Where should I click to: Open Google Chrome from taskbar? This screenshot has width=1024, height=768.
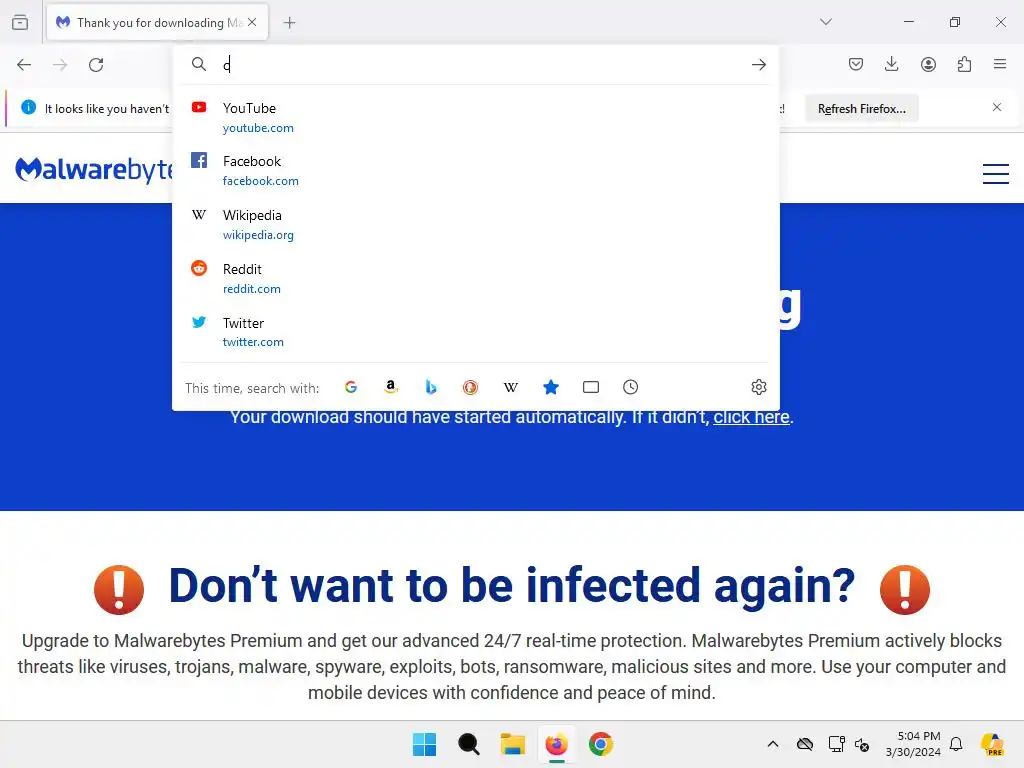pyautogui.click(x=601, y=744)
